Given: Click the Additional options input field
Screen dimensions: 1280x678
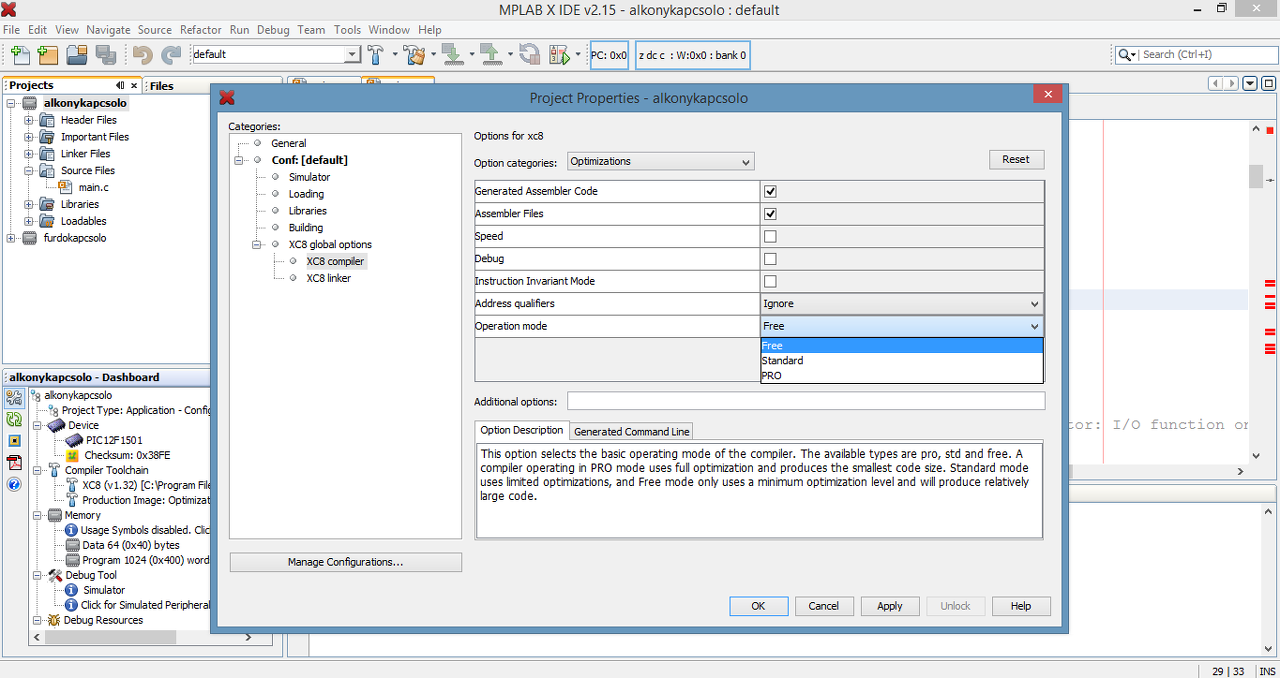Looking at the screenshot, I should point(806,401).
